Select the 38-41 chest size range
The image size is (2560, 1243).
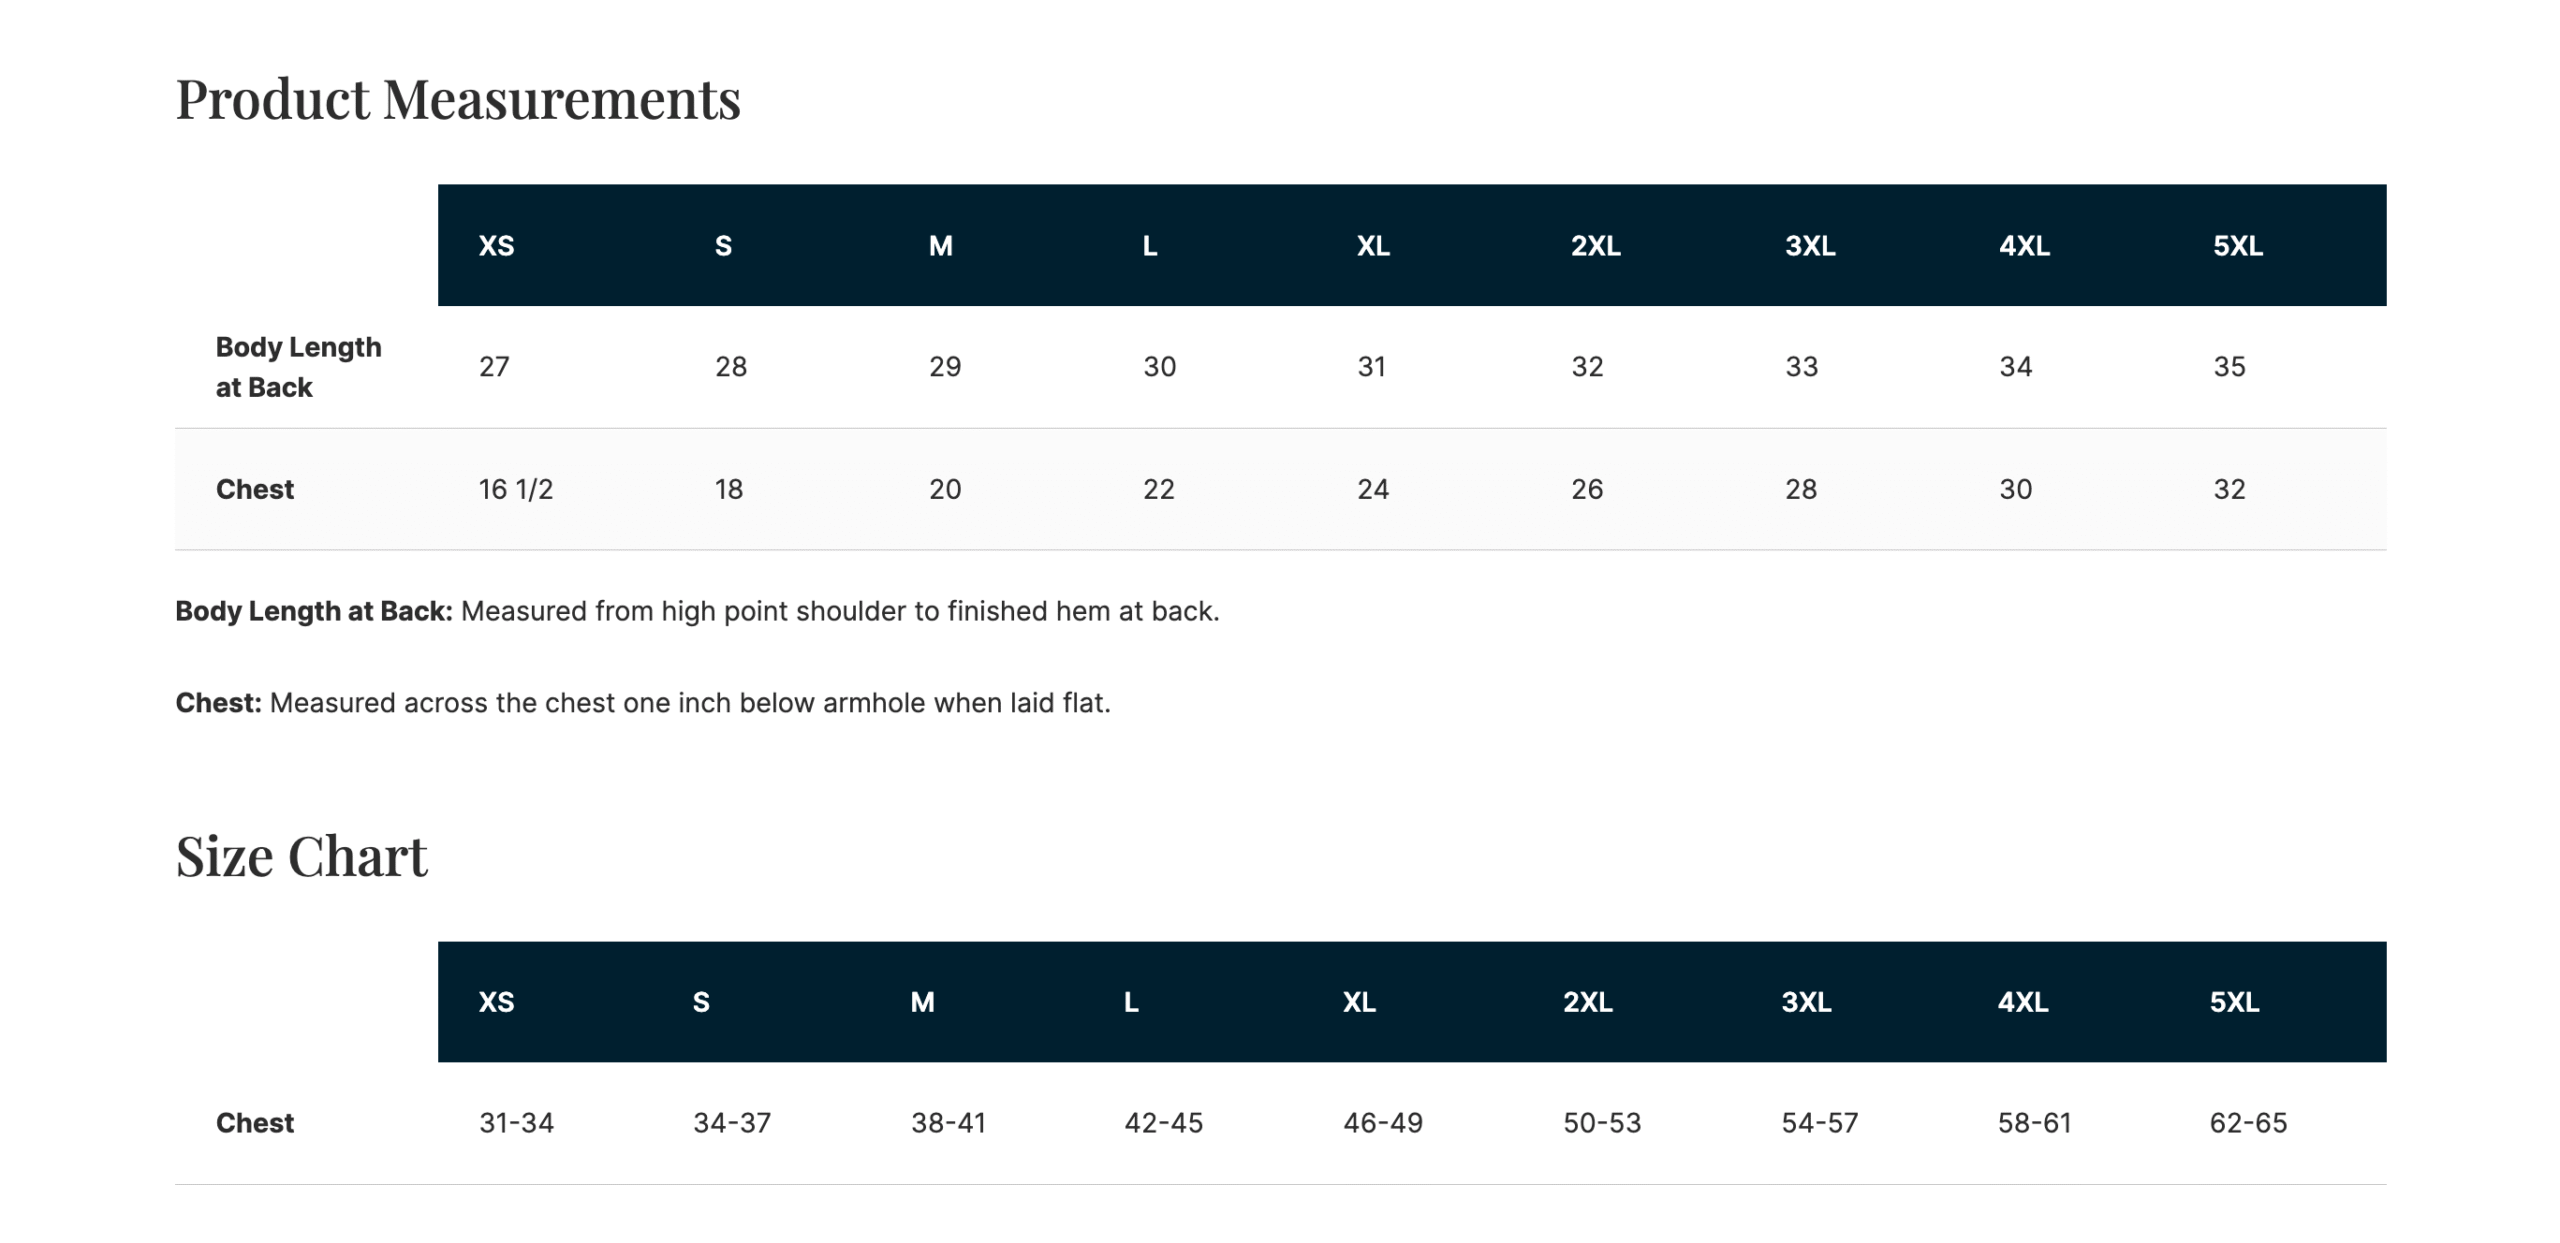[x=948, y=1123]
